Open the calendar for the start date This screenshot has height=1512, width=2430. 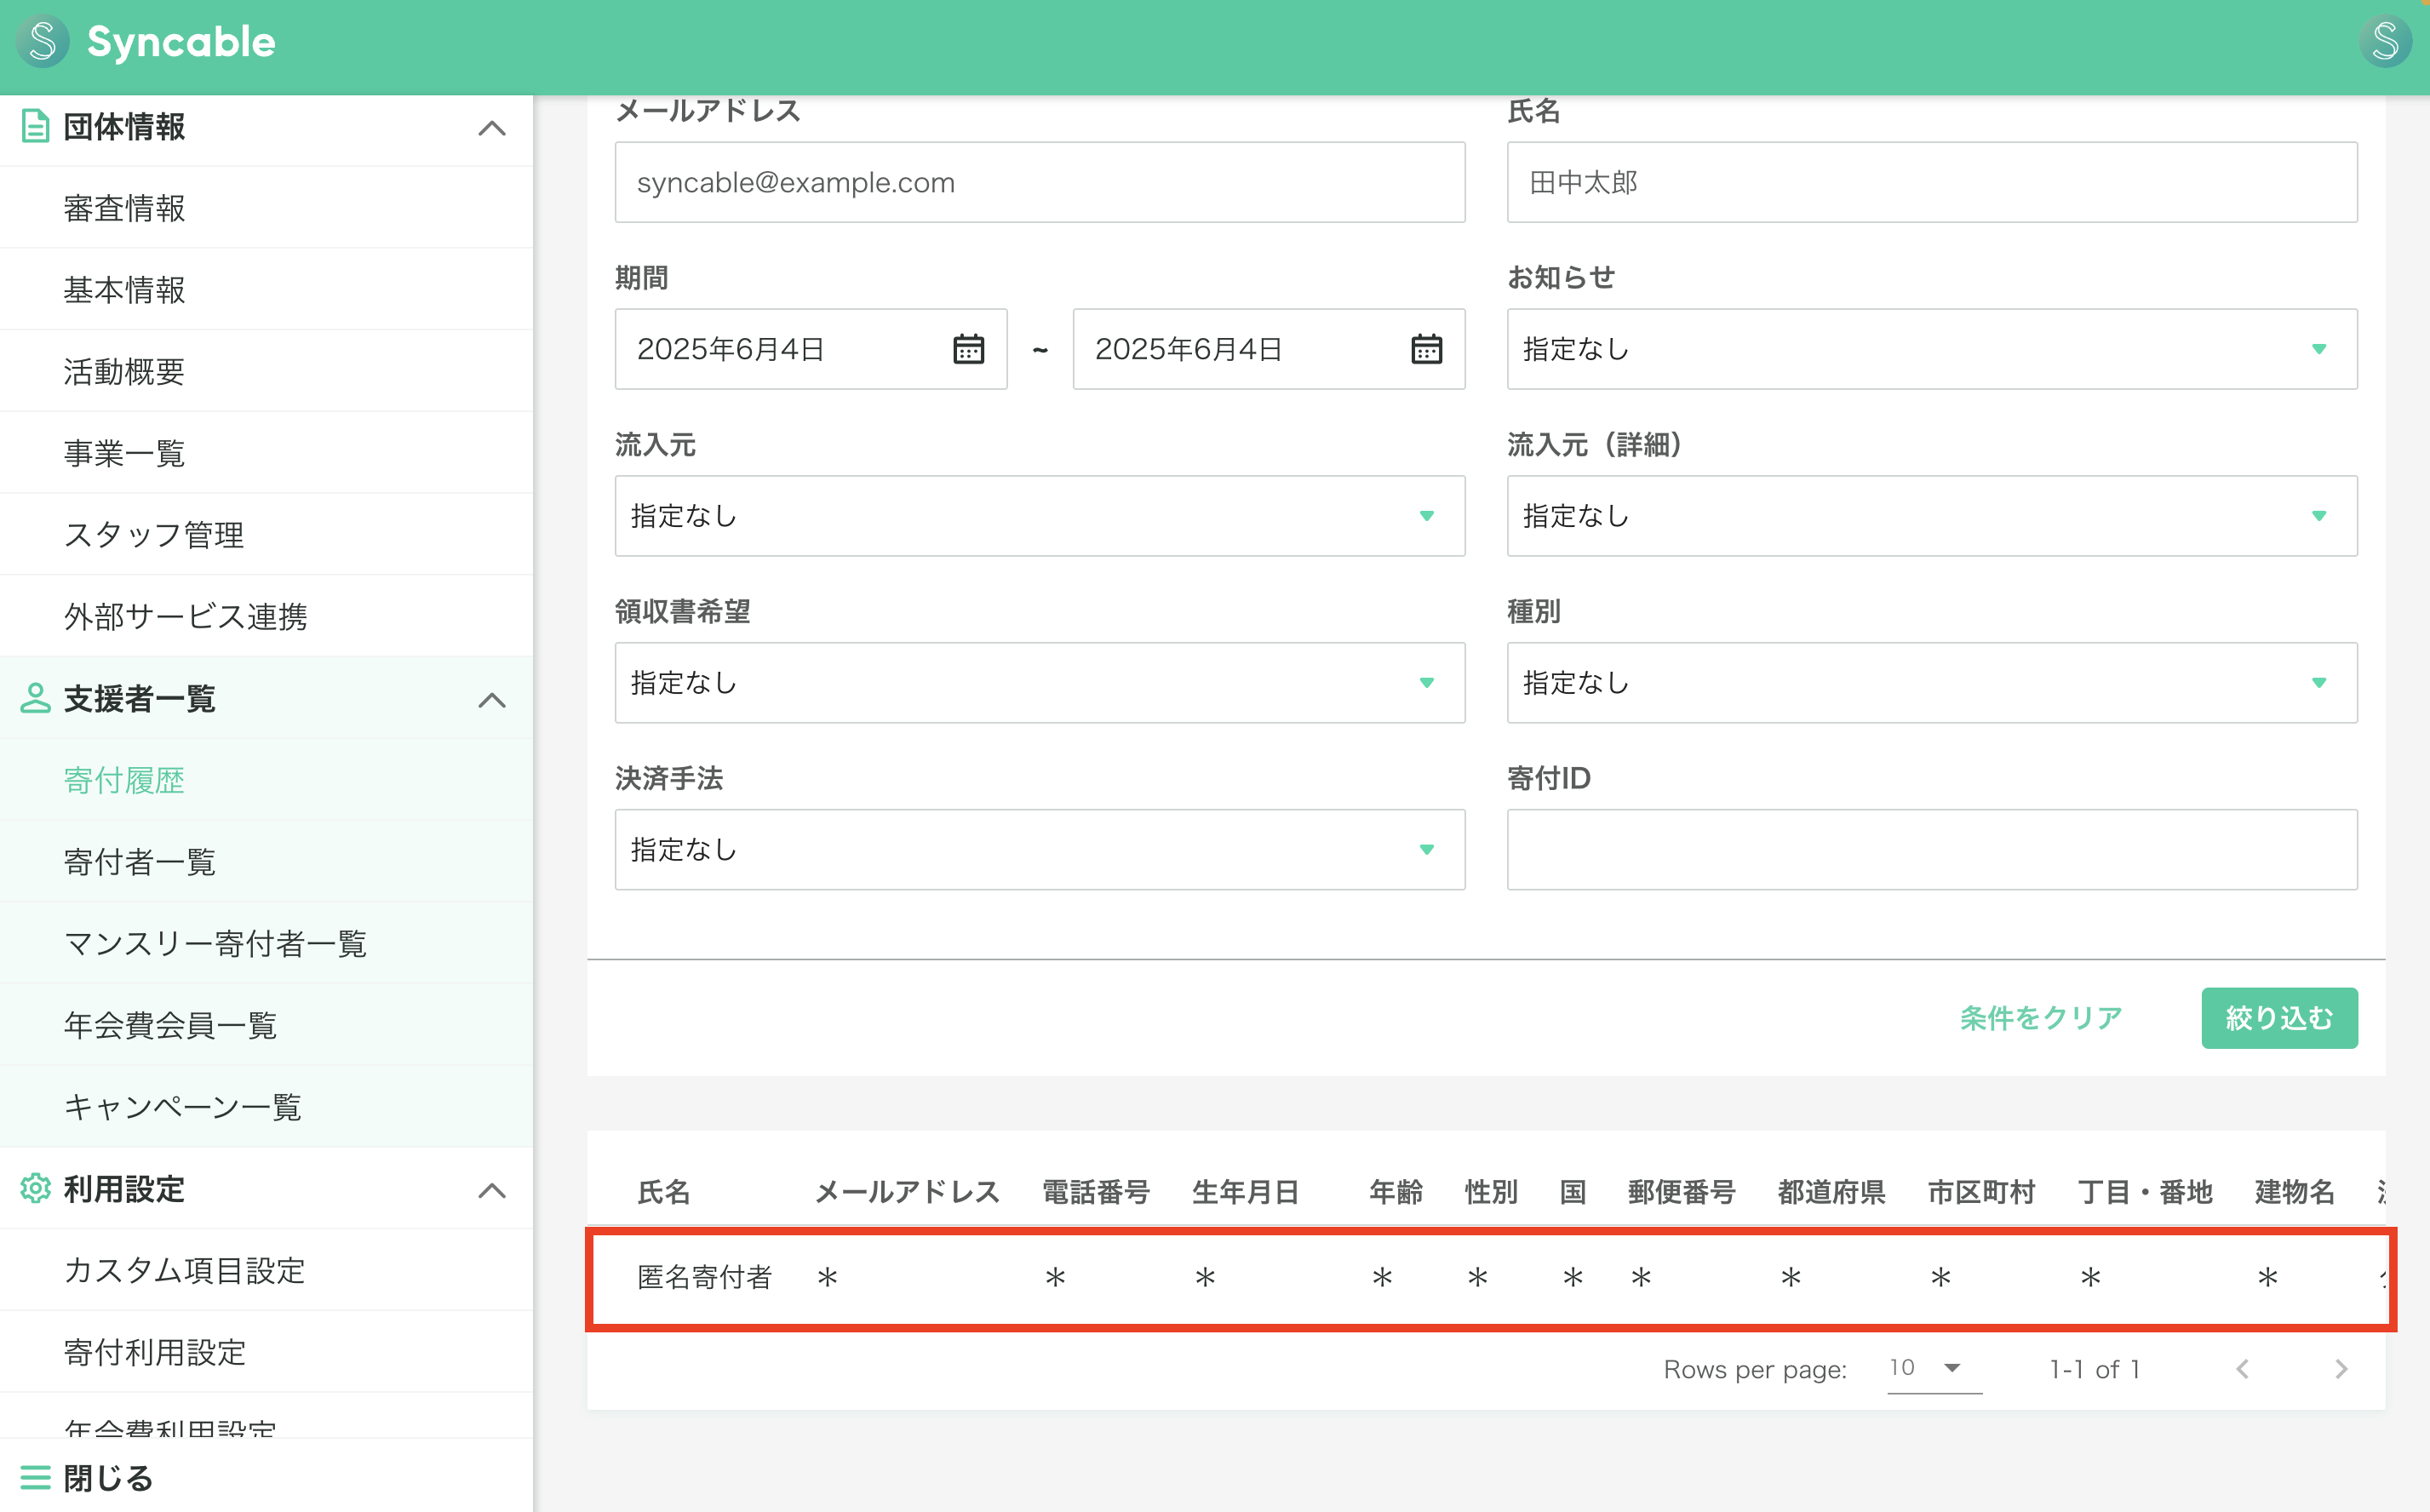966,349
